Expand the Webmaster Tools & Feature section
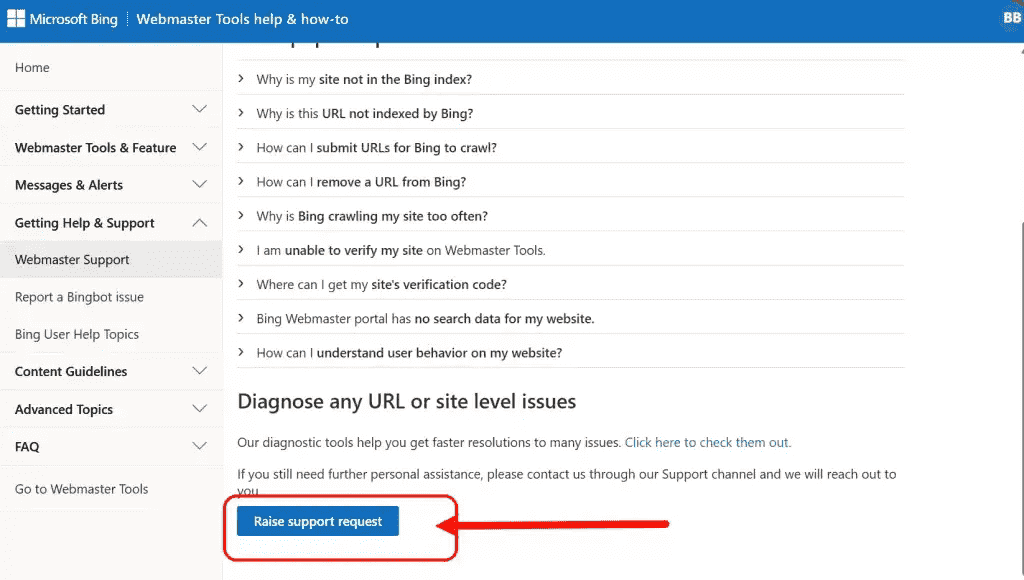The image size is (1024, 580). point(110,147)
